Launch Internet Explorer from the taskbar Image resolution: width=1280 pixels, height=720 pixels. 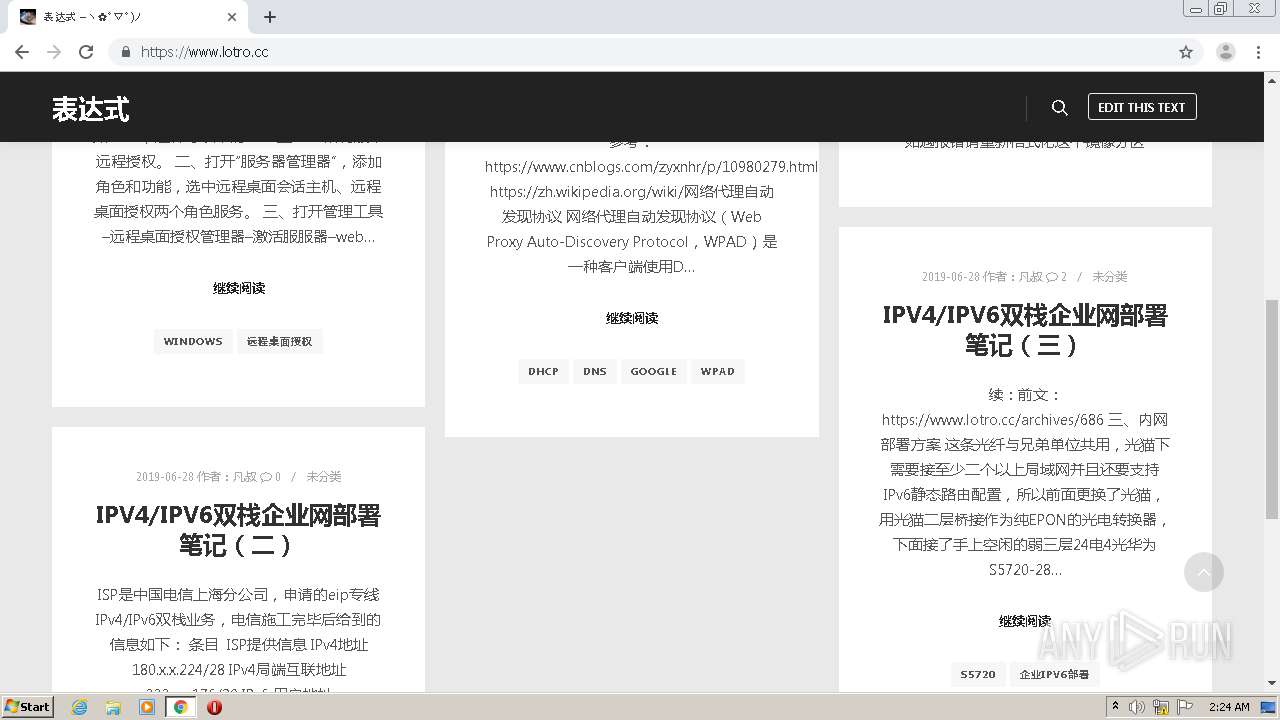pos(80,707)
